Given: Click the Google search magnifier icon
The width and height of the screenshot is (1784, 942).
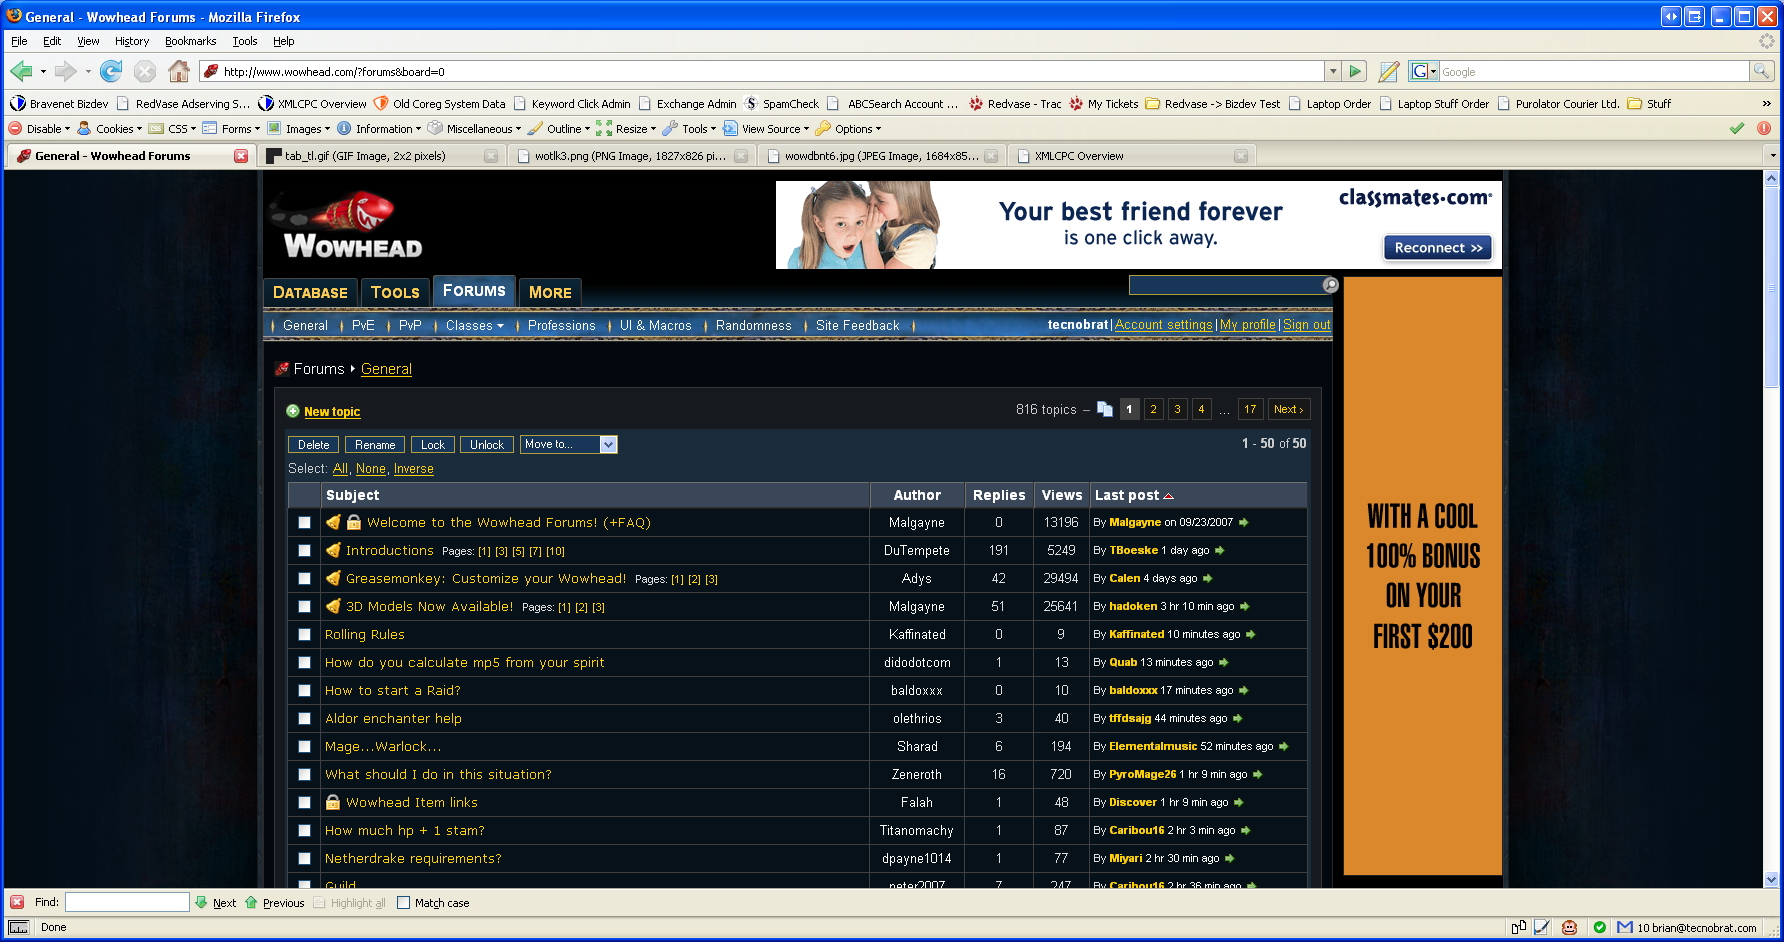Looking at the screenshot, I should click(x=1761, y=71).
